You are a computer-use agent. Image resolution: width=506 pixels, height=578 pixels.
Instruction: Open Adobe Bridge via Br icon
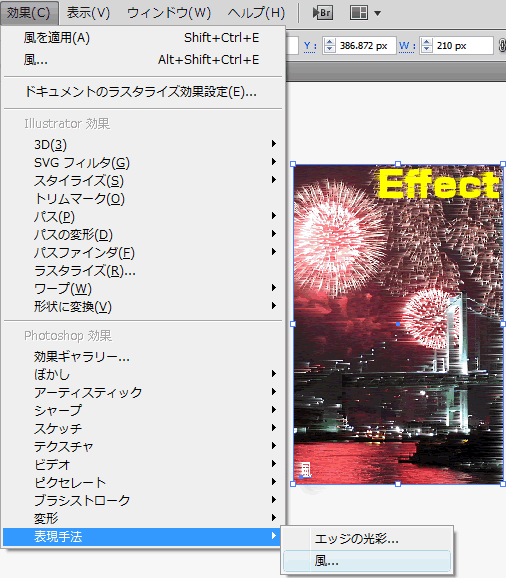click(x=323, y=13)
